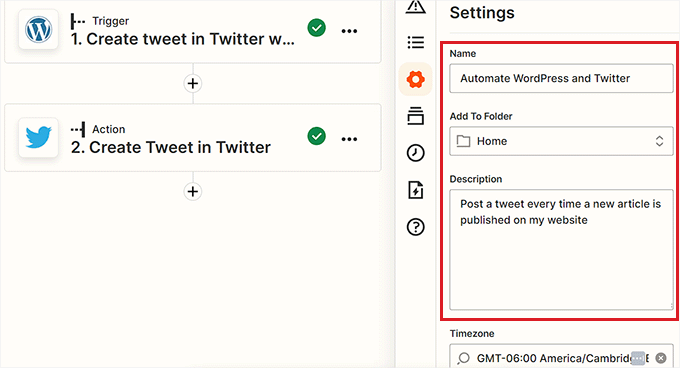Open the warning triangle status panel
The height and width of the screenshot is (368, 680).
[415, 7]
